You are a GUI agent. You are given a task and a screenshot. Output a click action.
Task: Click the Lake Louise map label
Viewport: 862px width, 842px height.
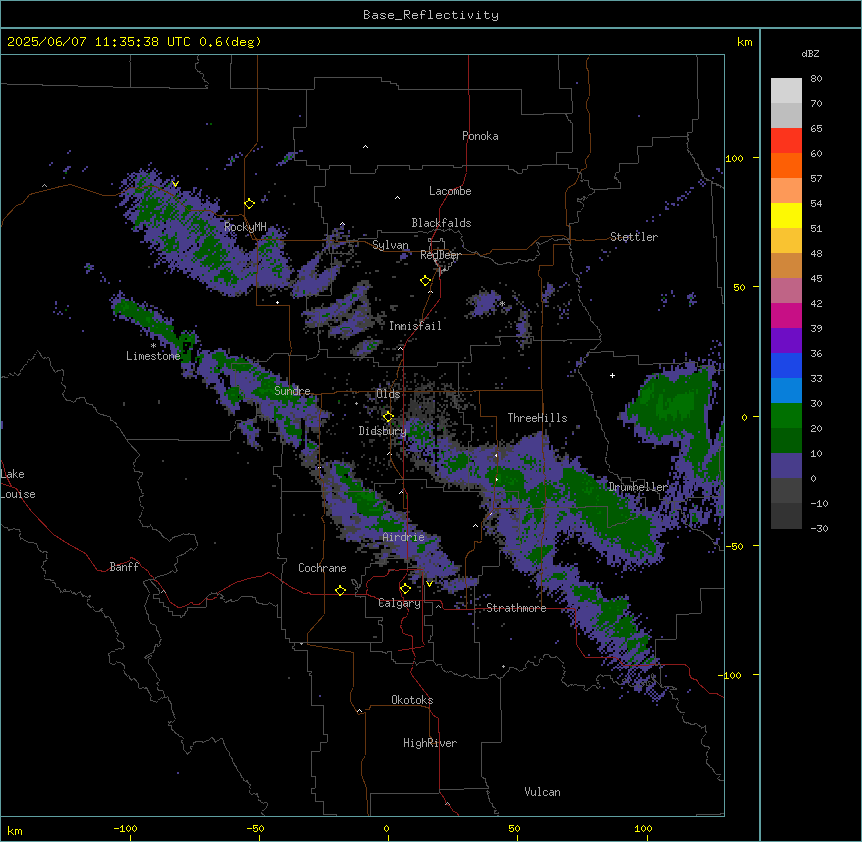[x=18, y=484]
